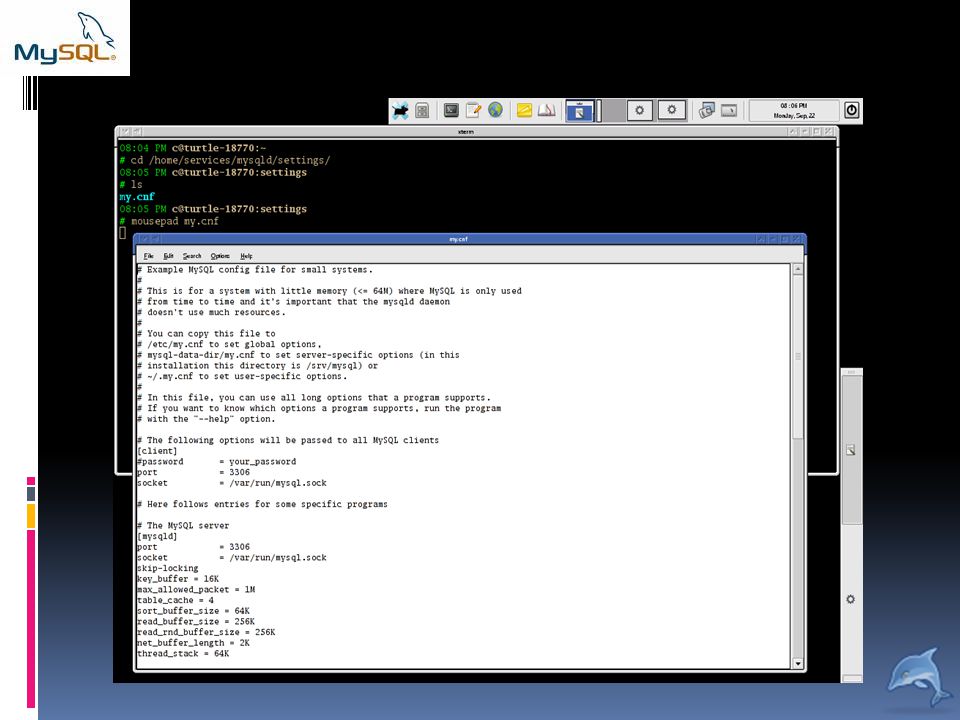Click the [client] section line

point(157,451)
